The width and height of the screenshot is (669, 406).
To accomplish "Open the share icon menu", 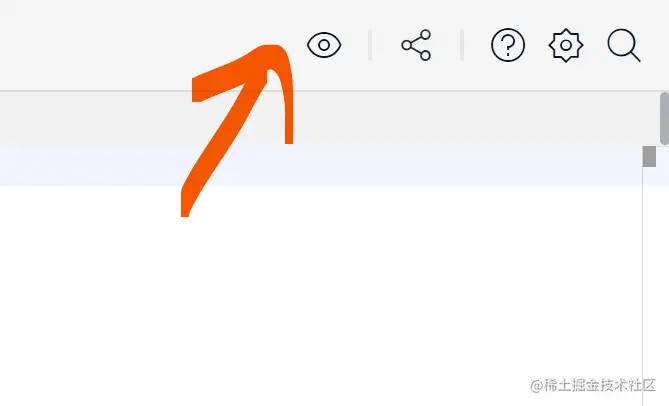I will click(x=416, y=45).
